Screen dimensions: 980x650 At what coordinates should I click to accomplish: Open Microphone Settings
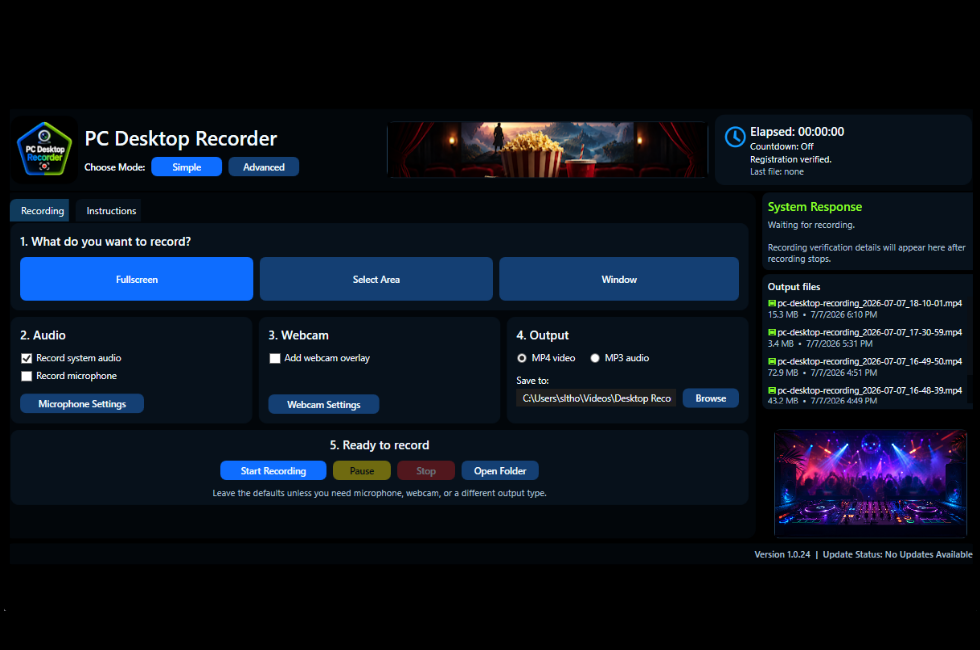[x=82, y=404]
